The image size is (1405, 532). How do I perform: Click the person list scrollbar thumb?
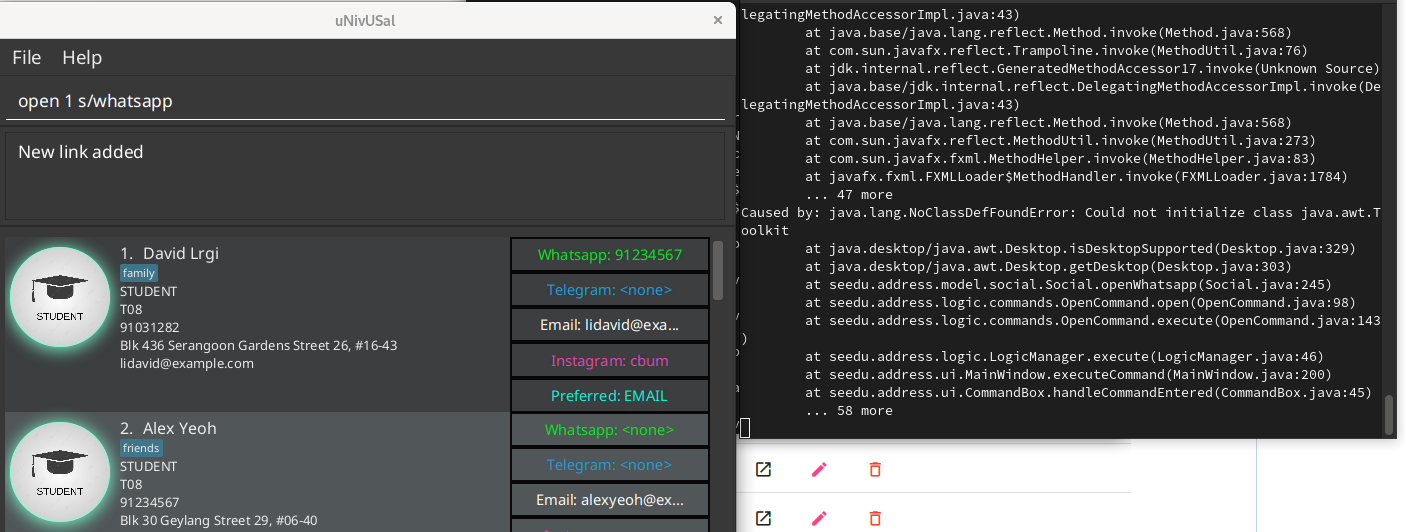(x=718, y=270)
